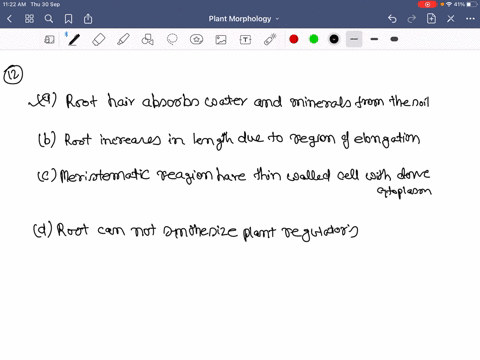Select the Lasso selection tool
The image size is (480, 360).
coord(172,40)
